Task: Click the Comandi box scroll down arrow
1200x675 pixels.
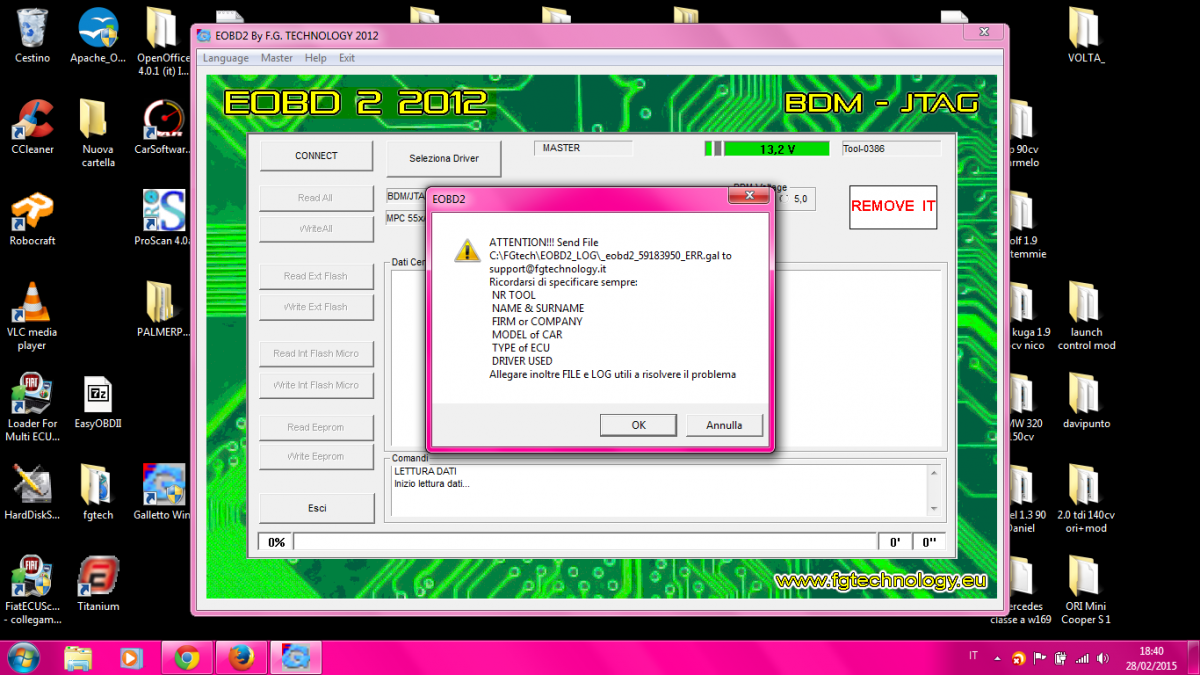Action: click(x=934, y=508)
